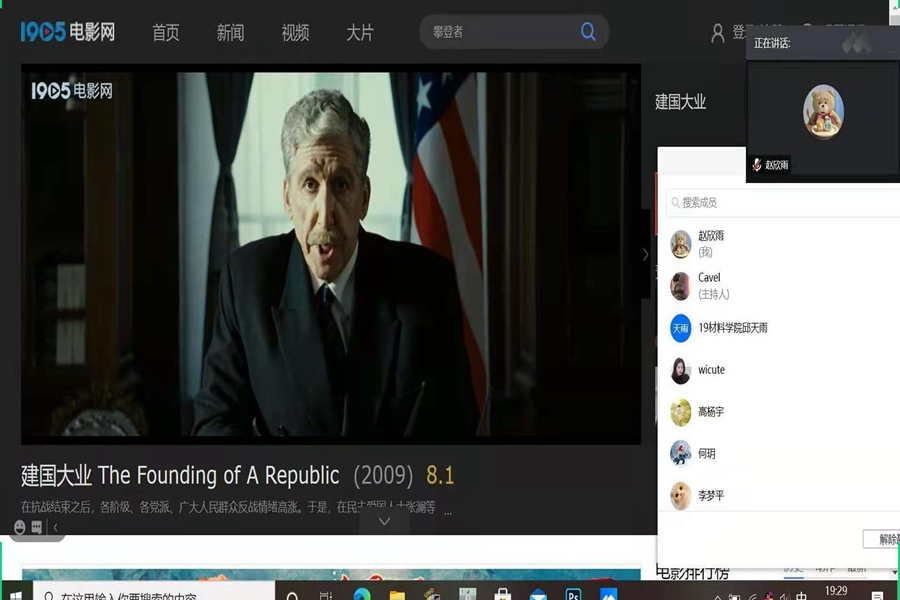Open Microsoft Edge from the taskbar
900x600 pixels.
point(362,595)
